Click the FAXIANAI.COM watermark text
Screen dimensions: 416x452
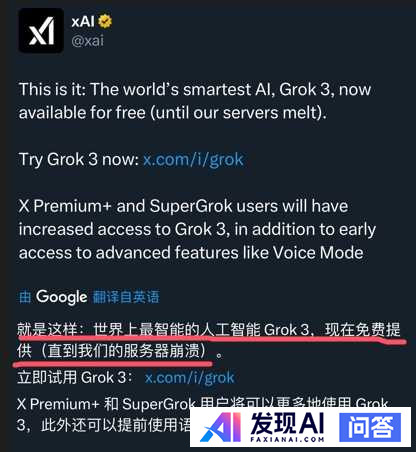pos(287,439)
